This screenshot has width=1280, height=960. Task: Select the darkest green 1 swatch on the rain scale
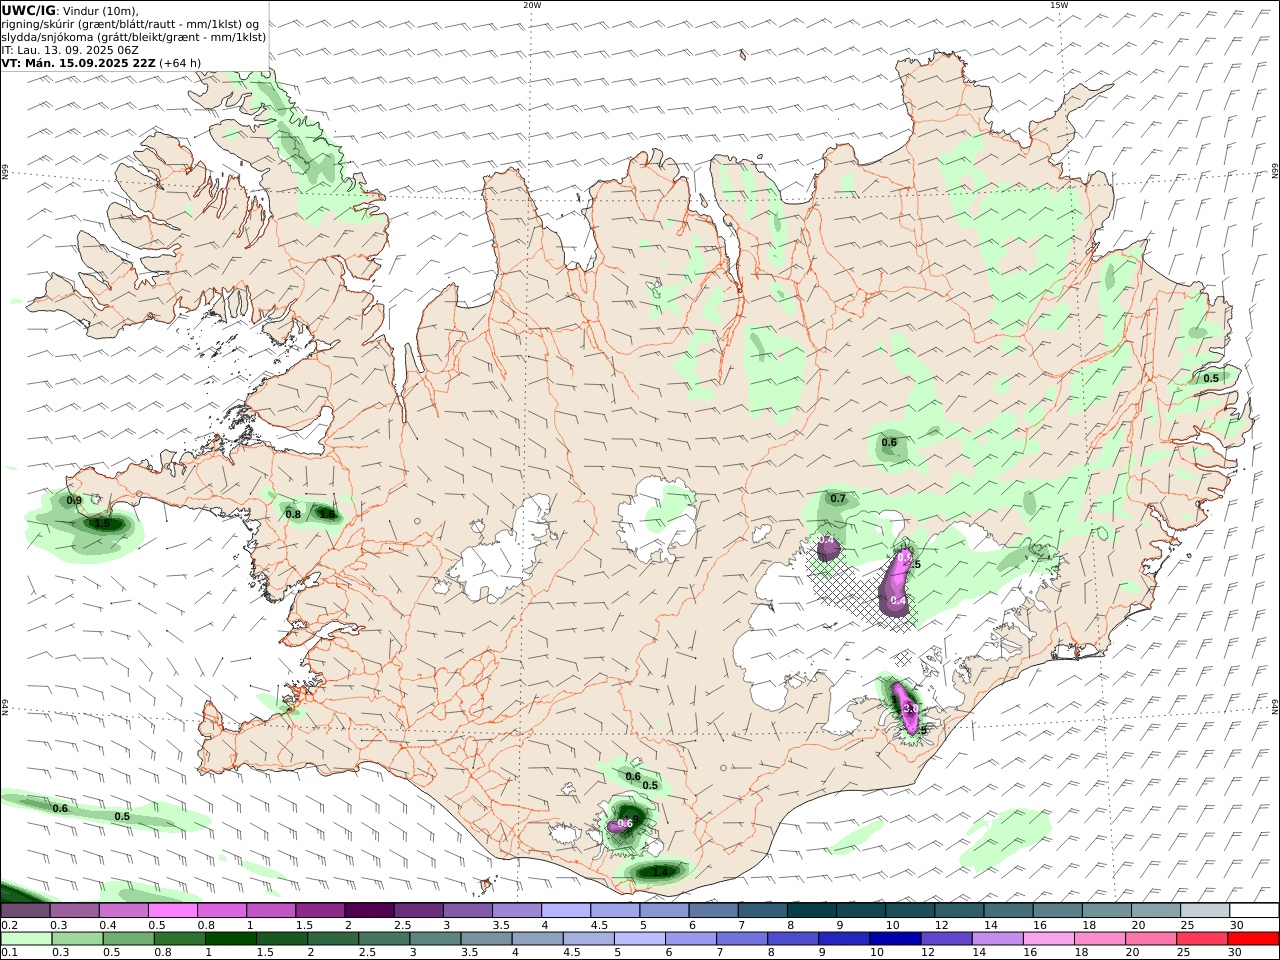coord(230,939)
